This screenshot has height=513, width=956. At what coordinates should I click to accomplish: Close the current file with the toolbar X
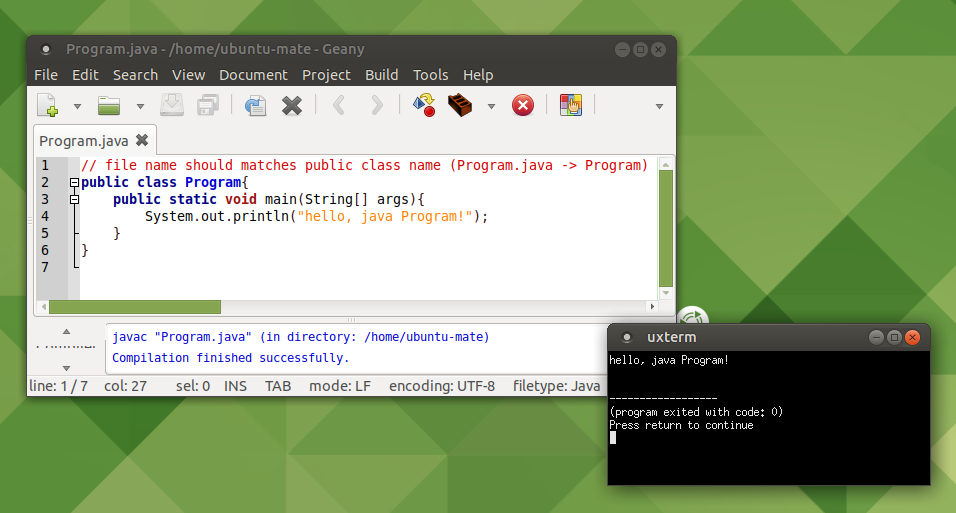coord(292,106)
